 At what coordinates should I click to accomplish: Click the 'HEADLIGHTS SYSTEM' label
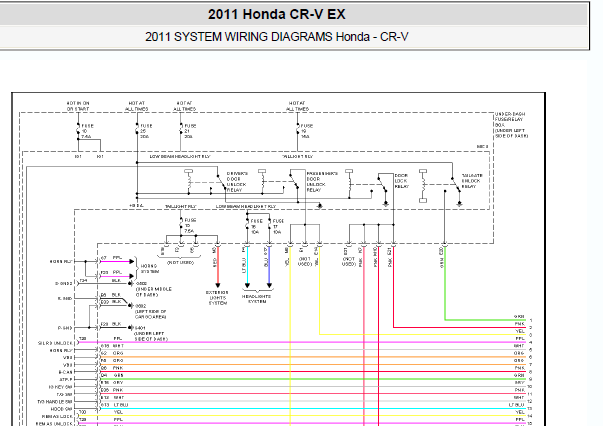point(257,299)
